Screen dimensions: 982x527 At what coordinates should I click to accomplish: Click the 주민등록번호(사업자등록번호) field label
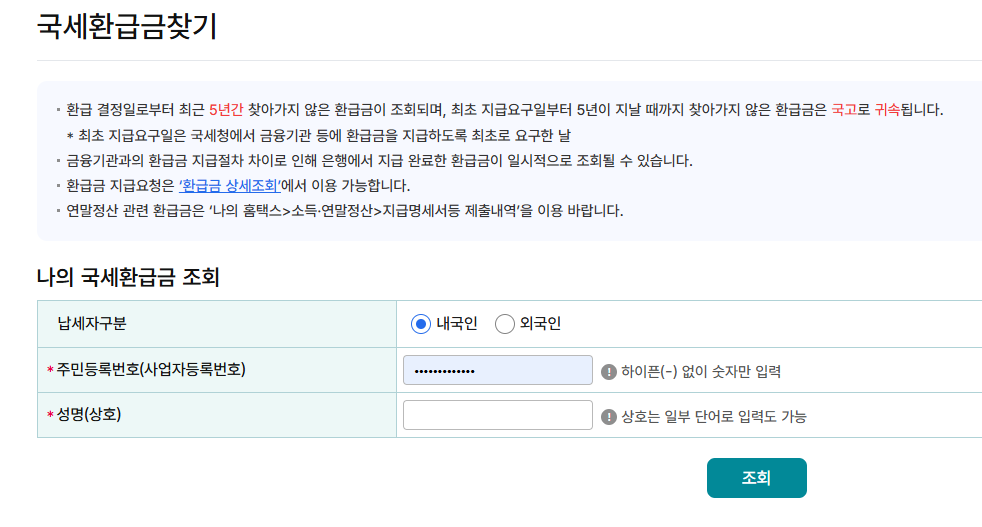151,370
